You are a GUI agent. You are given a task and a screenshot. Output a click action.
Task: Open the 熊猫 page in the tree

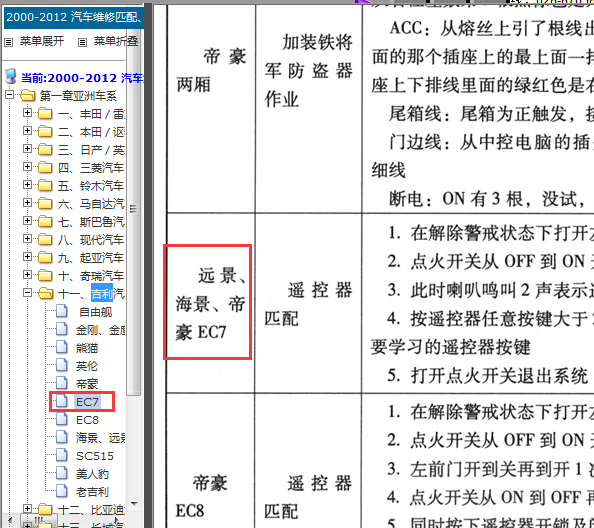tap(87, 348)
